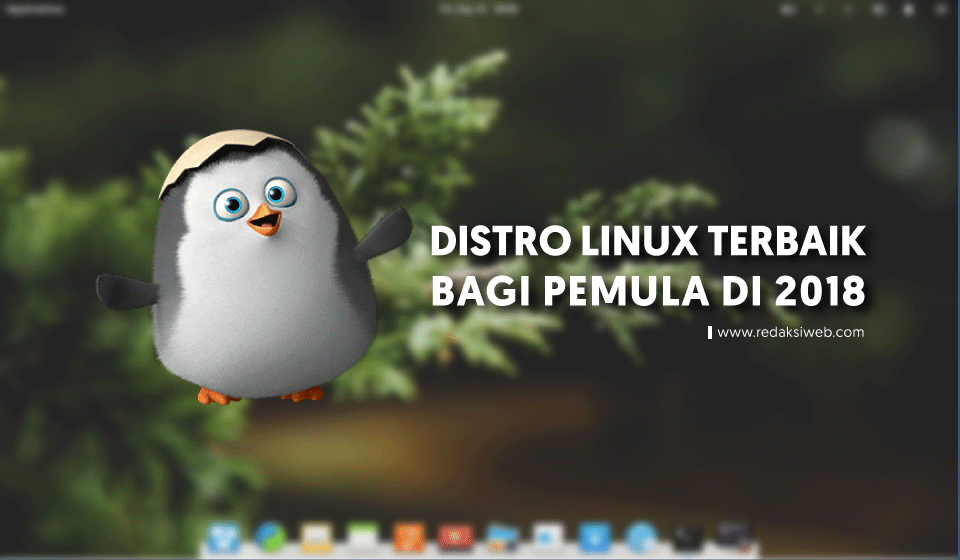Click the power indicator at panel's far right
The height and width of the screenshot is (560, 960).
tap(940, 9)
